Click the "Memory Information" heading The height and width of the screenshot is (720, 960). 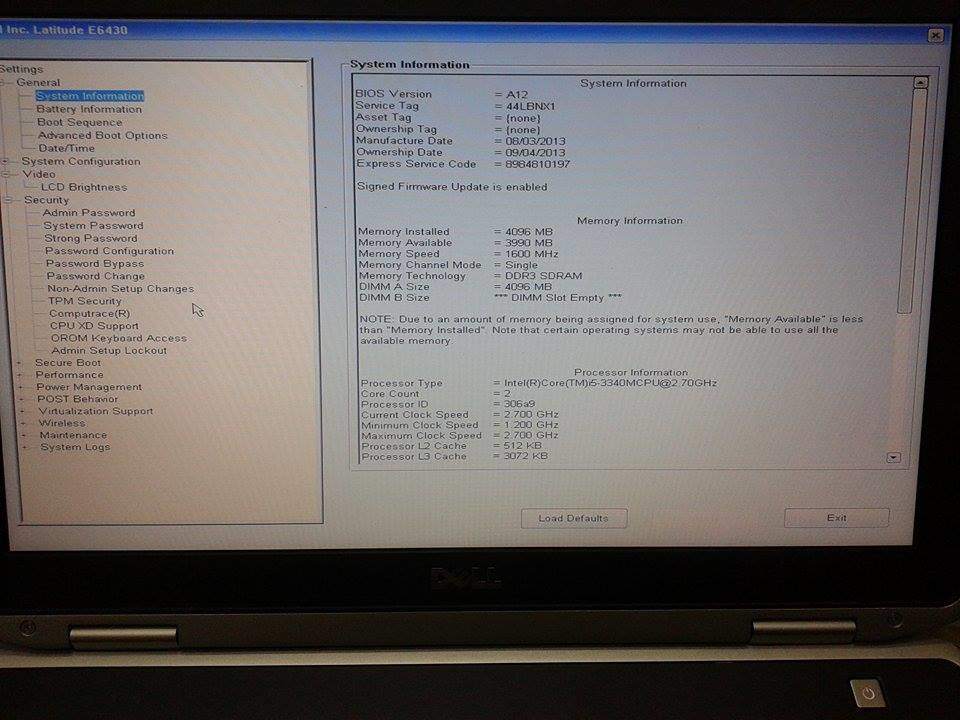tap(630, 220)
